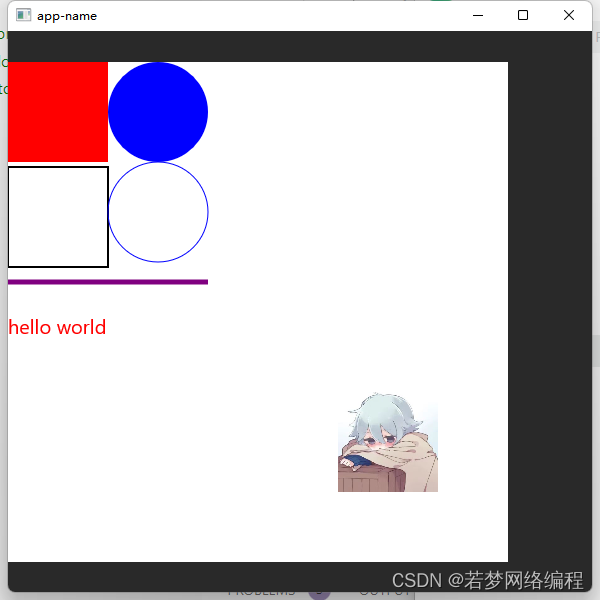The width and height of the screenshot is (600, 600).
Task: Click the app-name title text
Action: (x=67, y=16)
